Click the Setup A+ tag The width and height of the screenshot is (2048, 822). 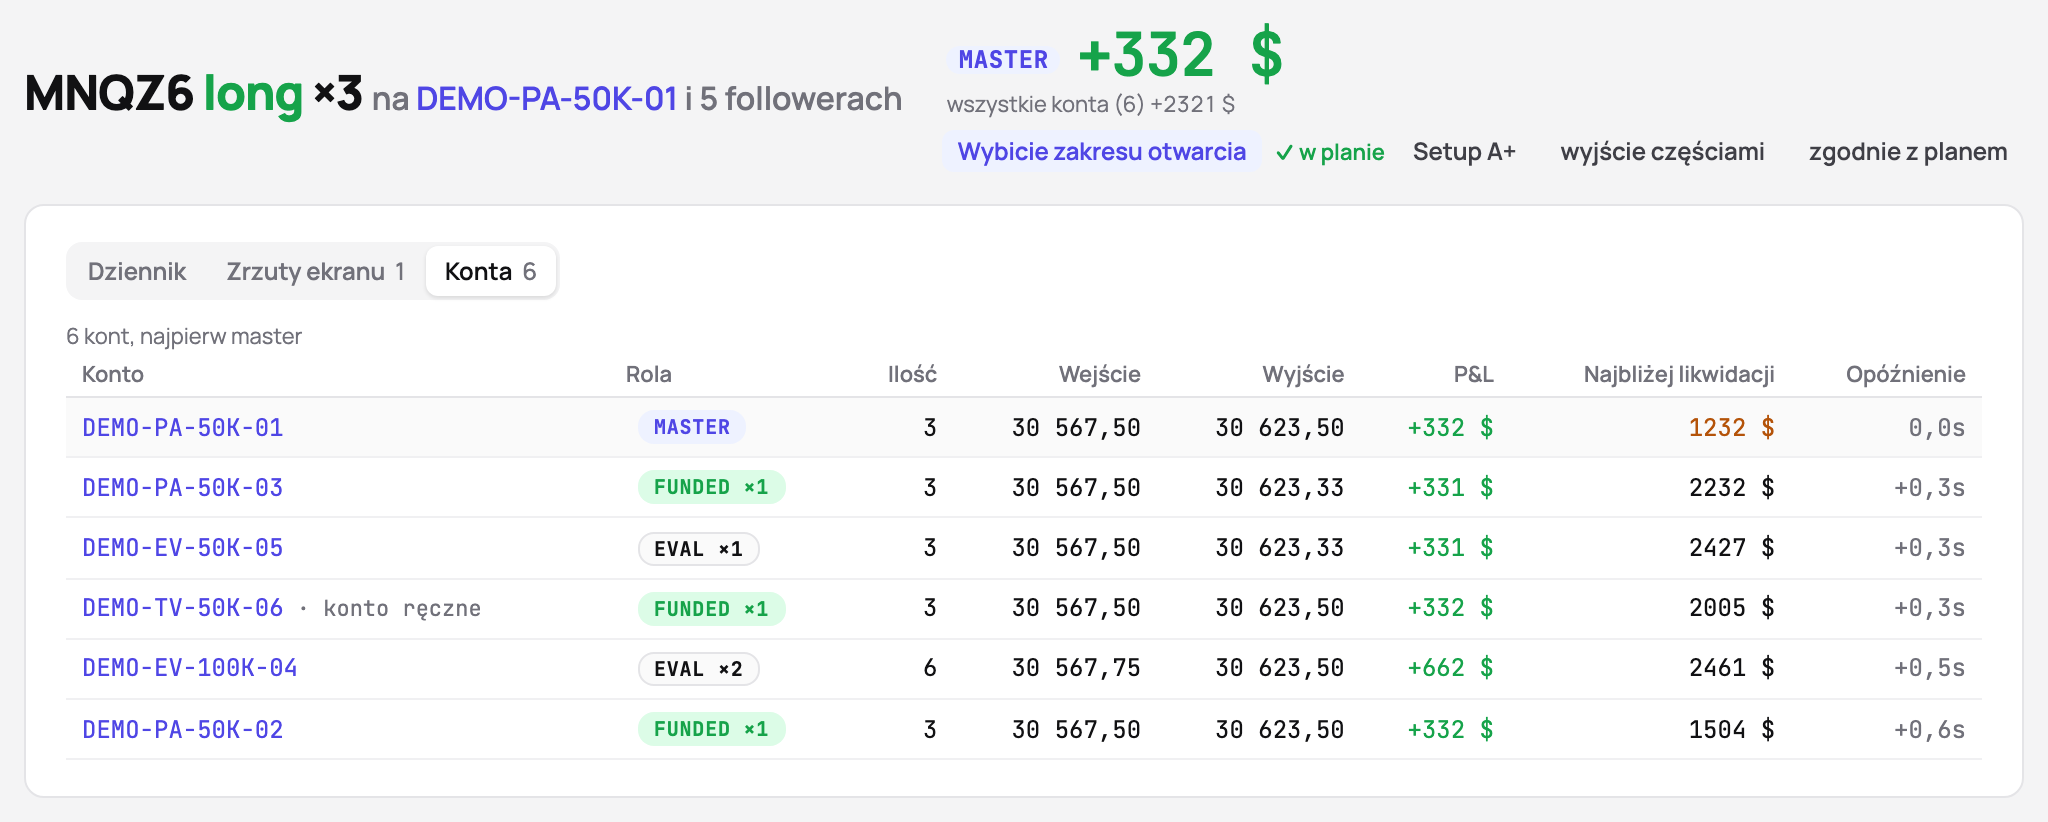(1464, 151)
